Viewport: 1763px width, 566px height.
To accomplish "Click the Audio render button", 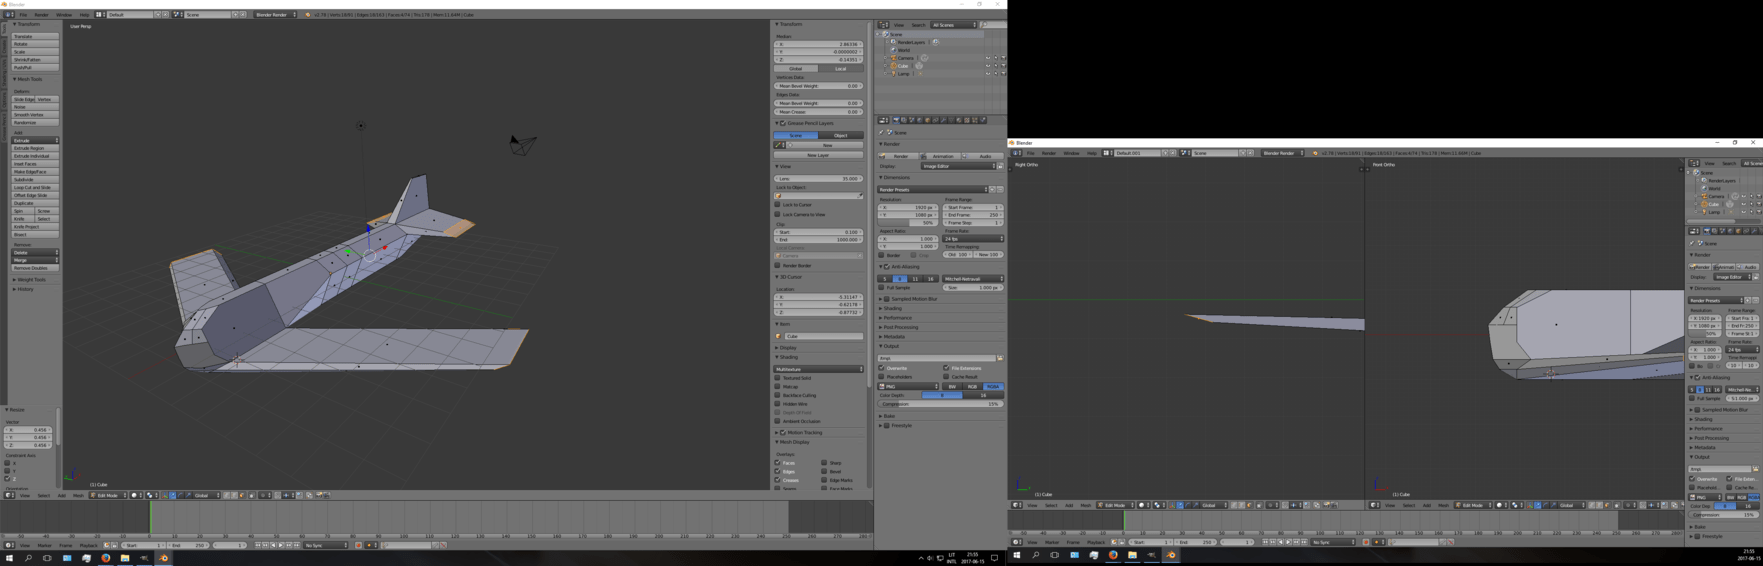I will (x=982, y=156).
